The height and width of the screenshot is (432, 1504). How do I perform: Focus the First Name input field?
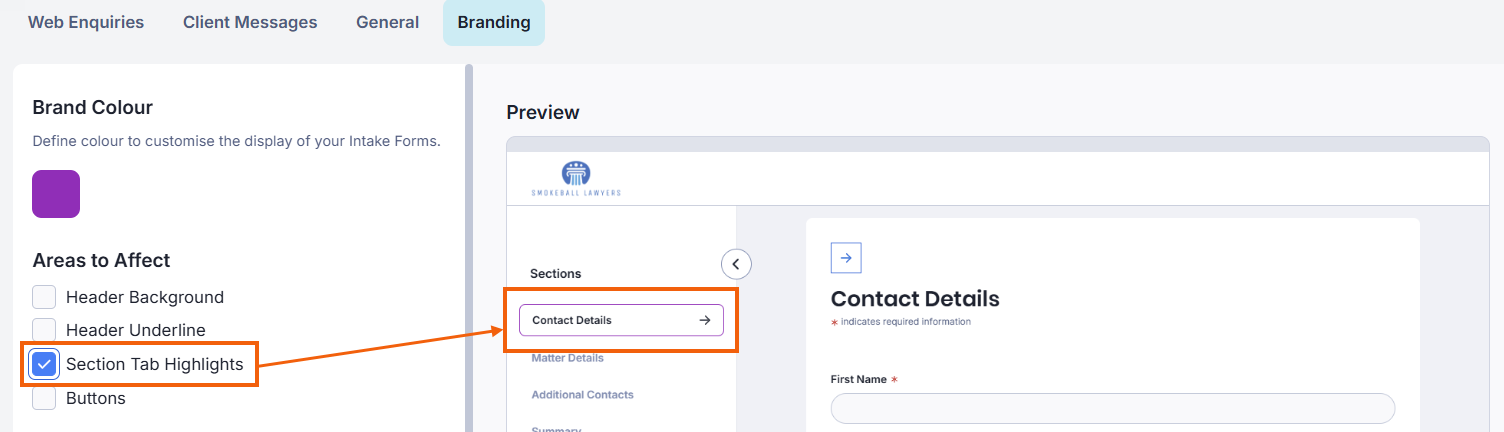(x=1112, y=408)
